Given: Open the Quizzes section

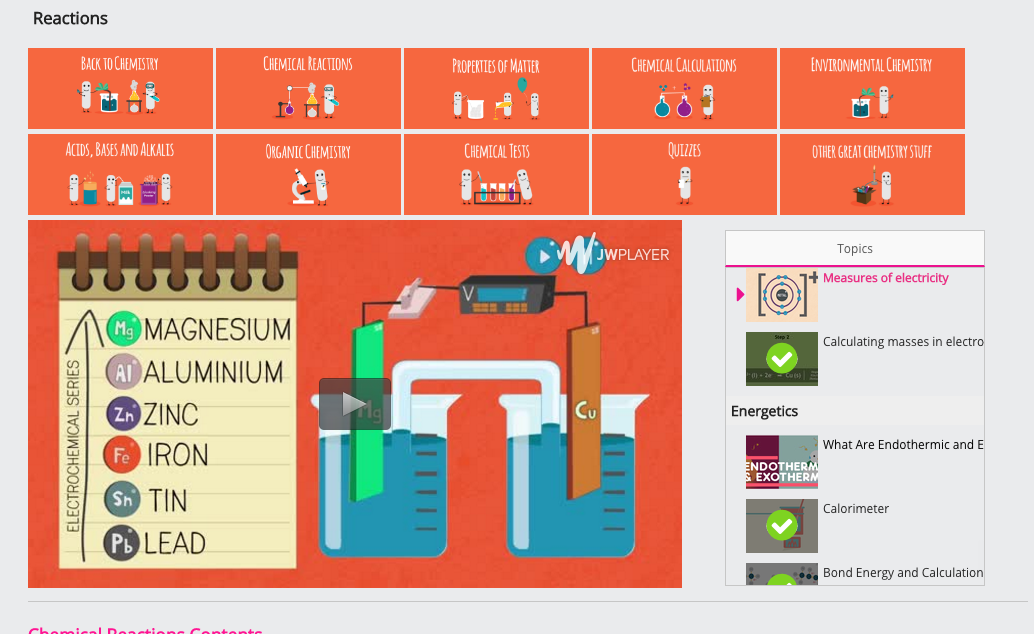Looking at the screenshot, I should (x=684, y=174).
